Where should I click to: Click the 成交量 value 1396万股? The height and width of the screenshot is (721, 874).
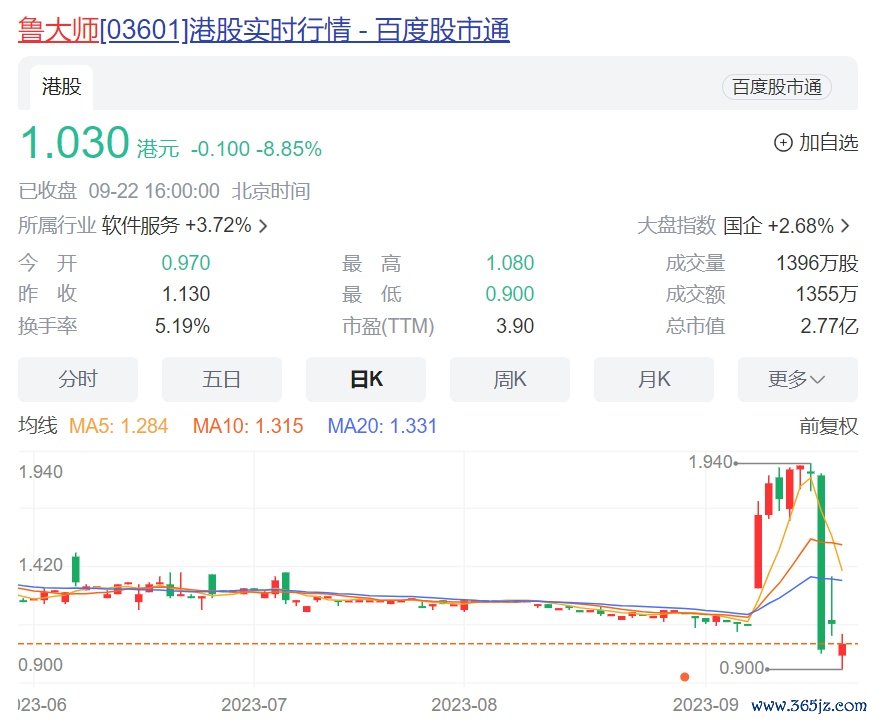[817, 263]
